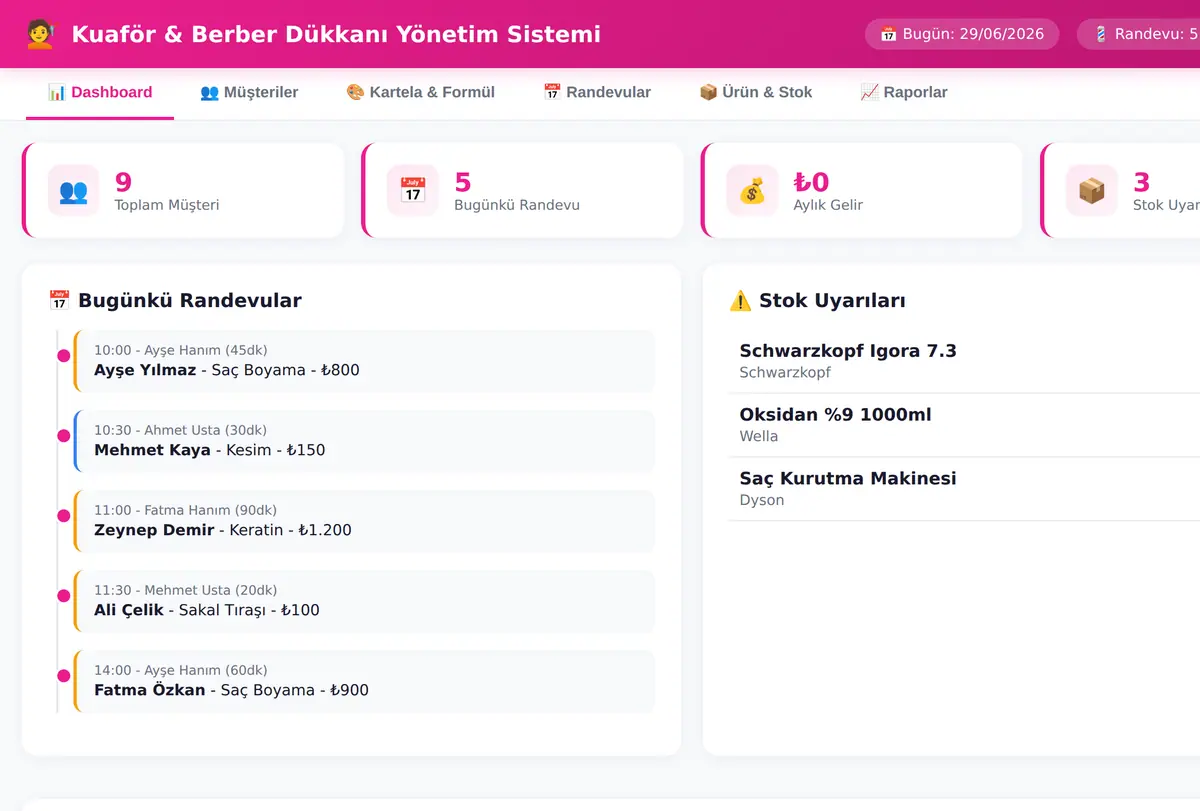
Task: Select Saç Kurutma Makinesi stock alert
Action: pos(964,489)
